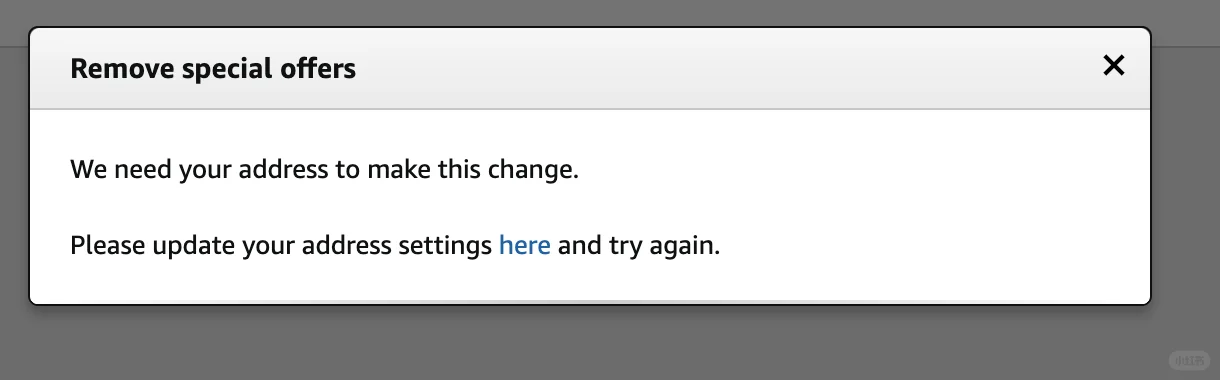Click the 'and try again' text
Viewport: 1220px width, 380px height.
click(638, 245)
